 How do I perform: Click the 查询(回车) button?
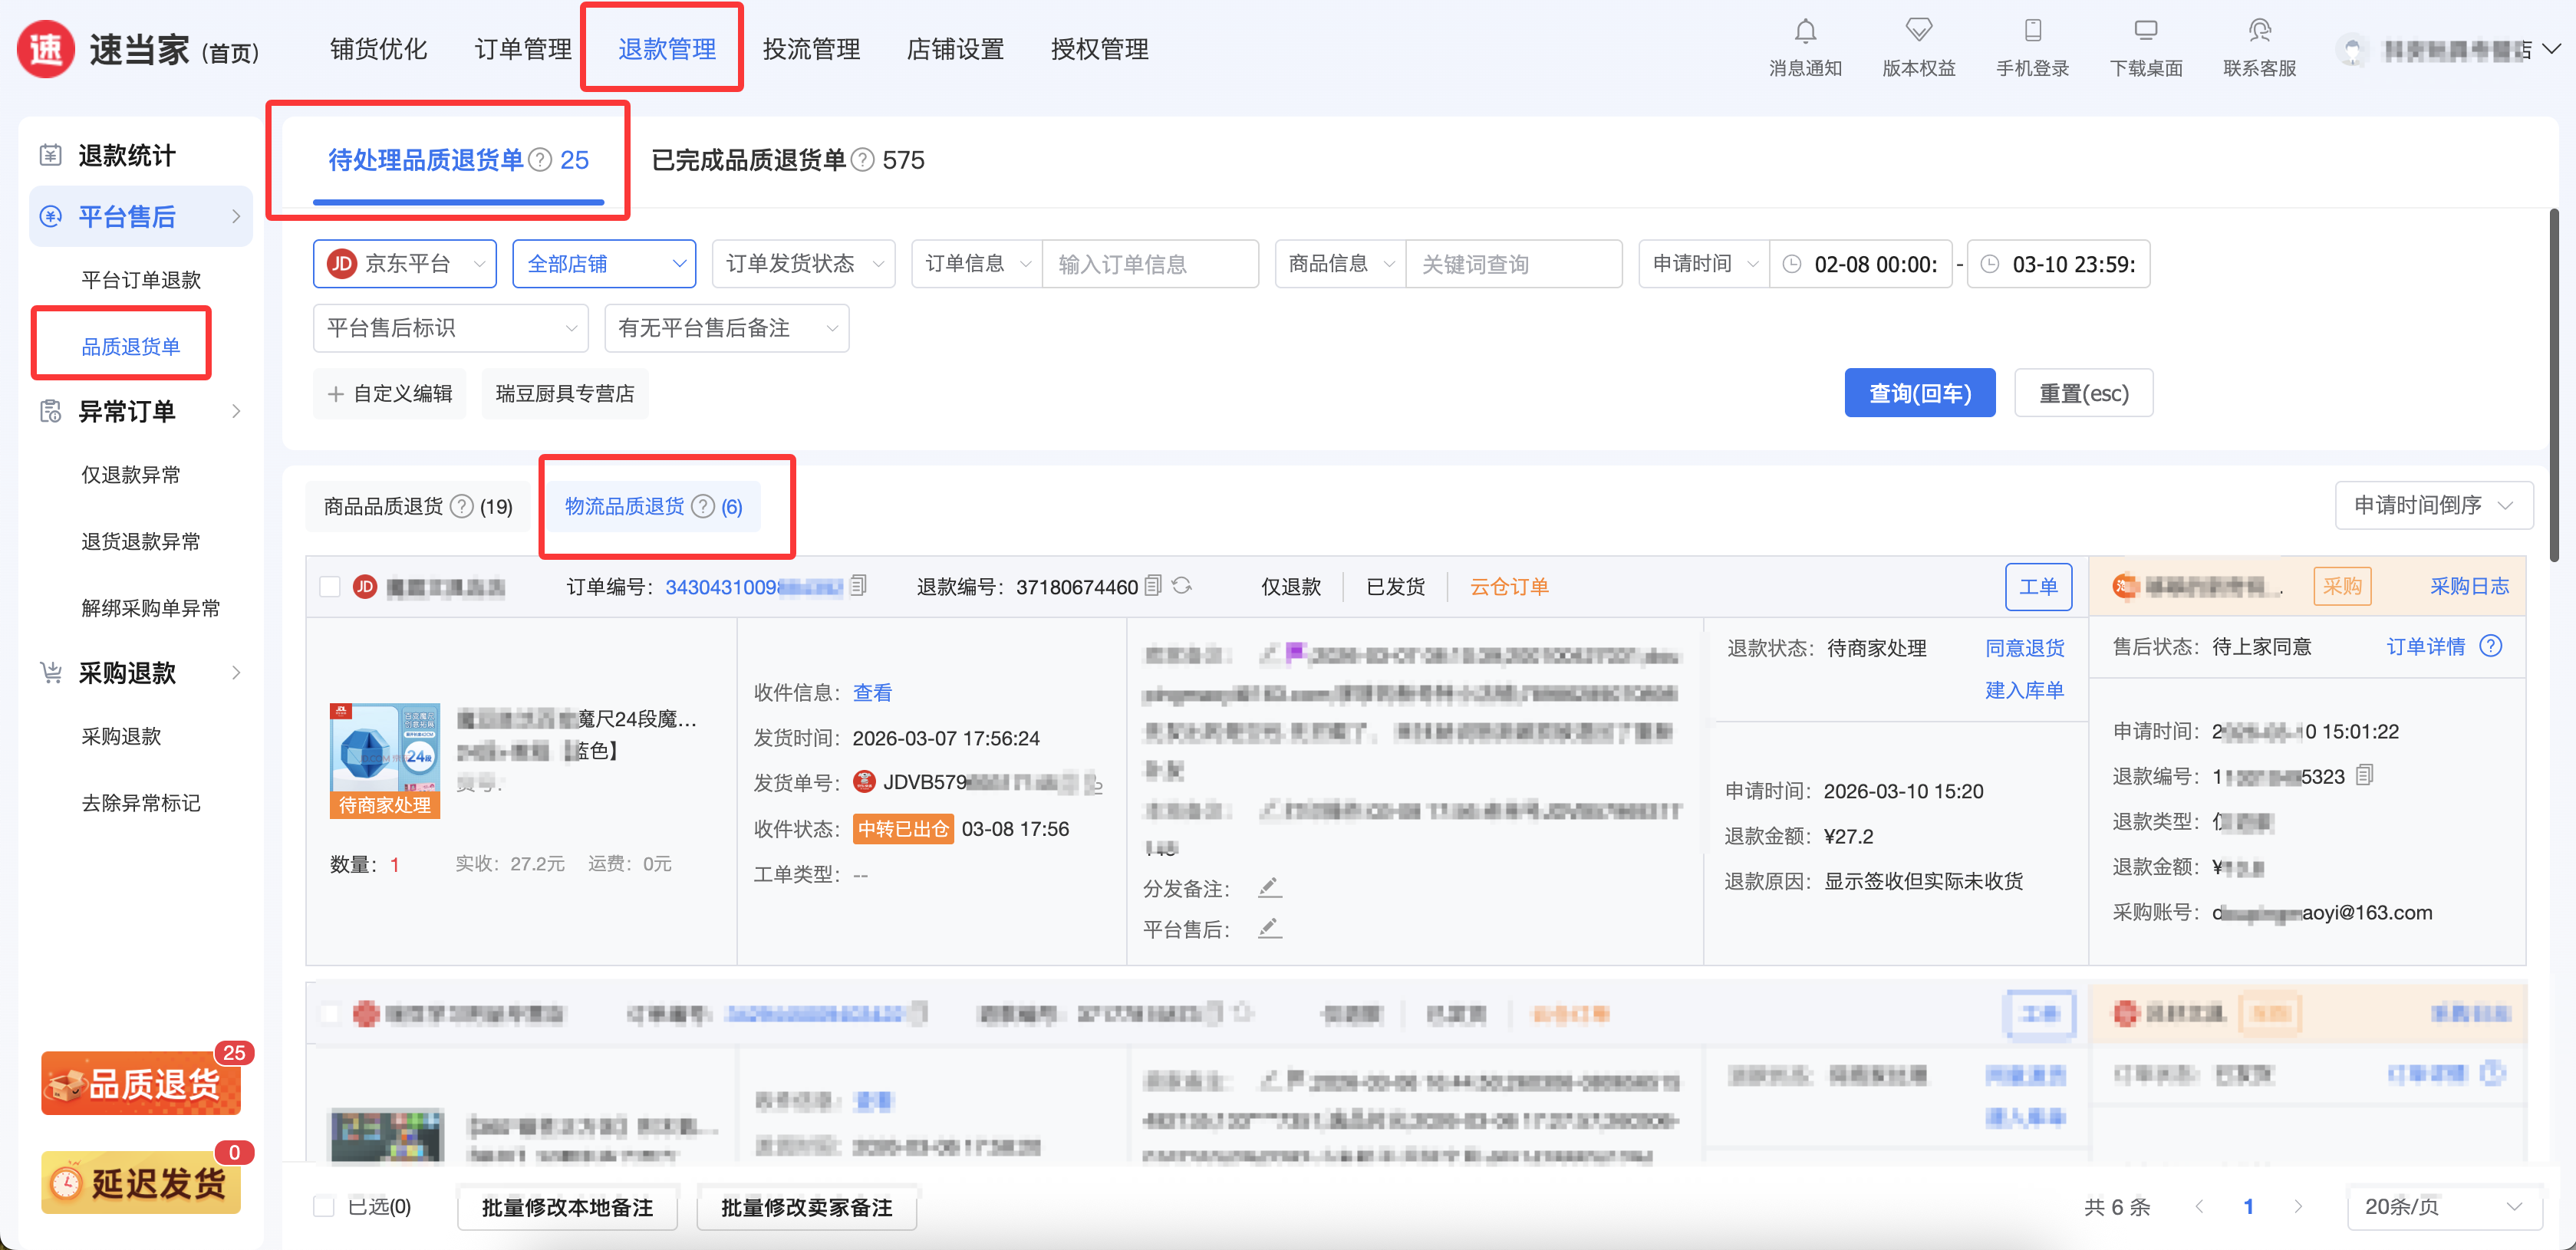pos(1919,393)
